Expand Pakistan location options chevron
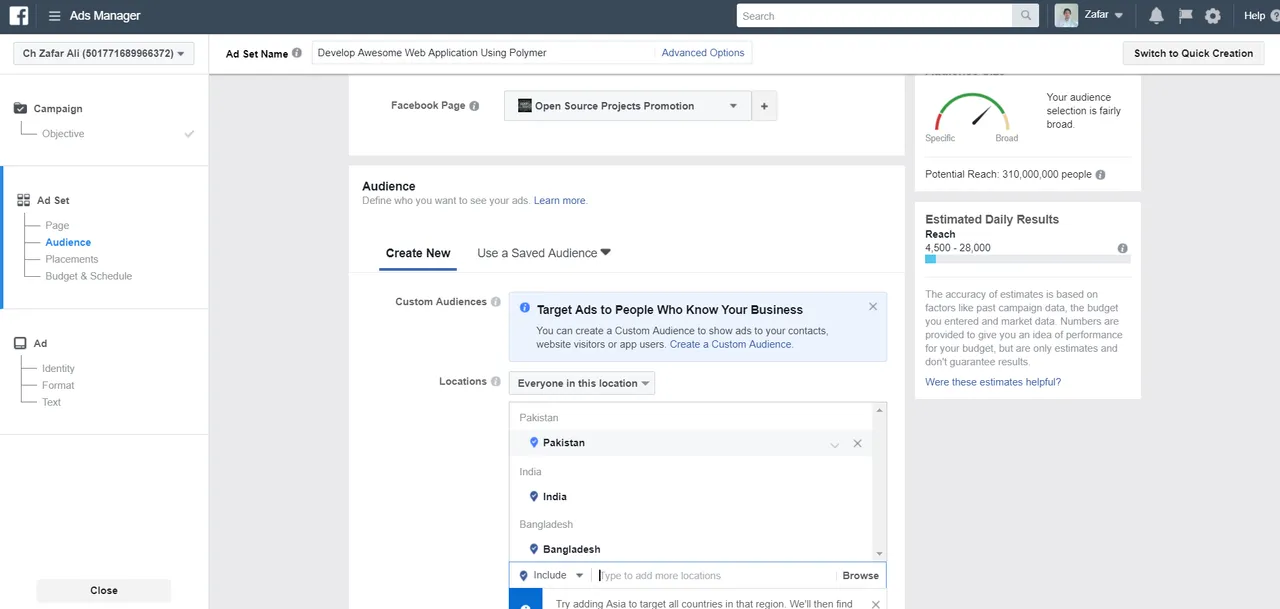This screenshot has height=609, width=1280. [x=834, y=444]
